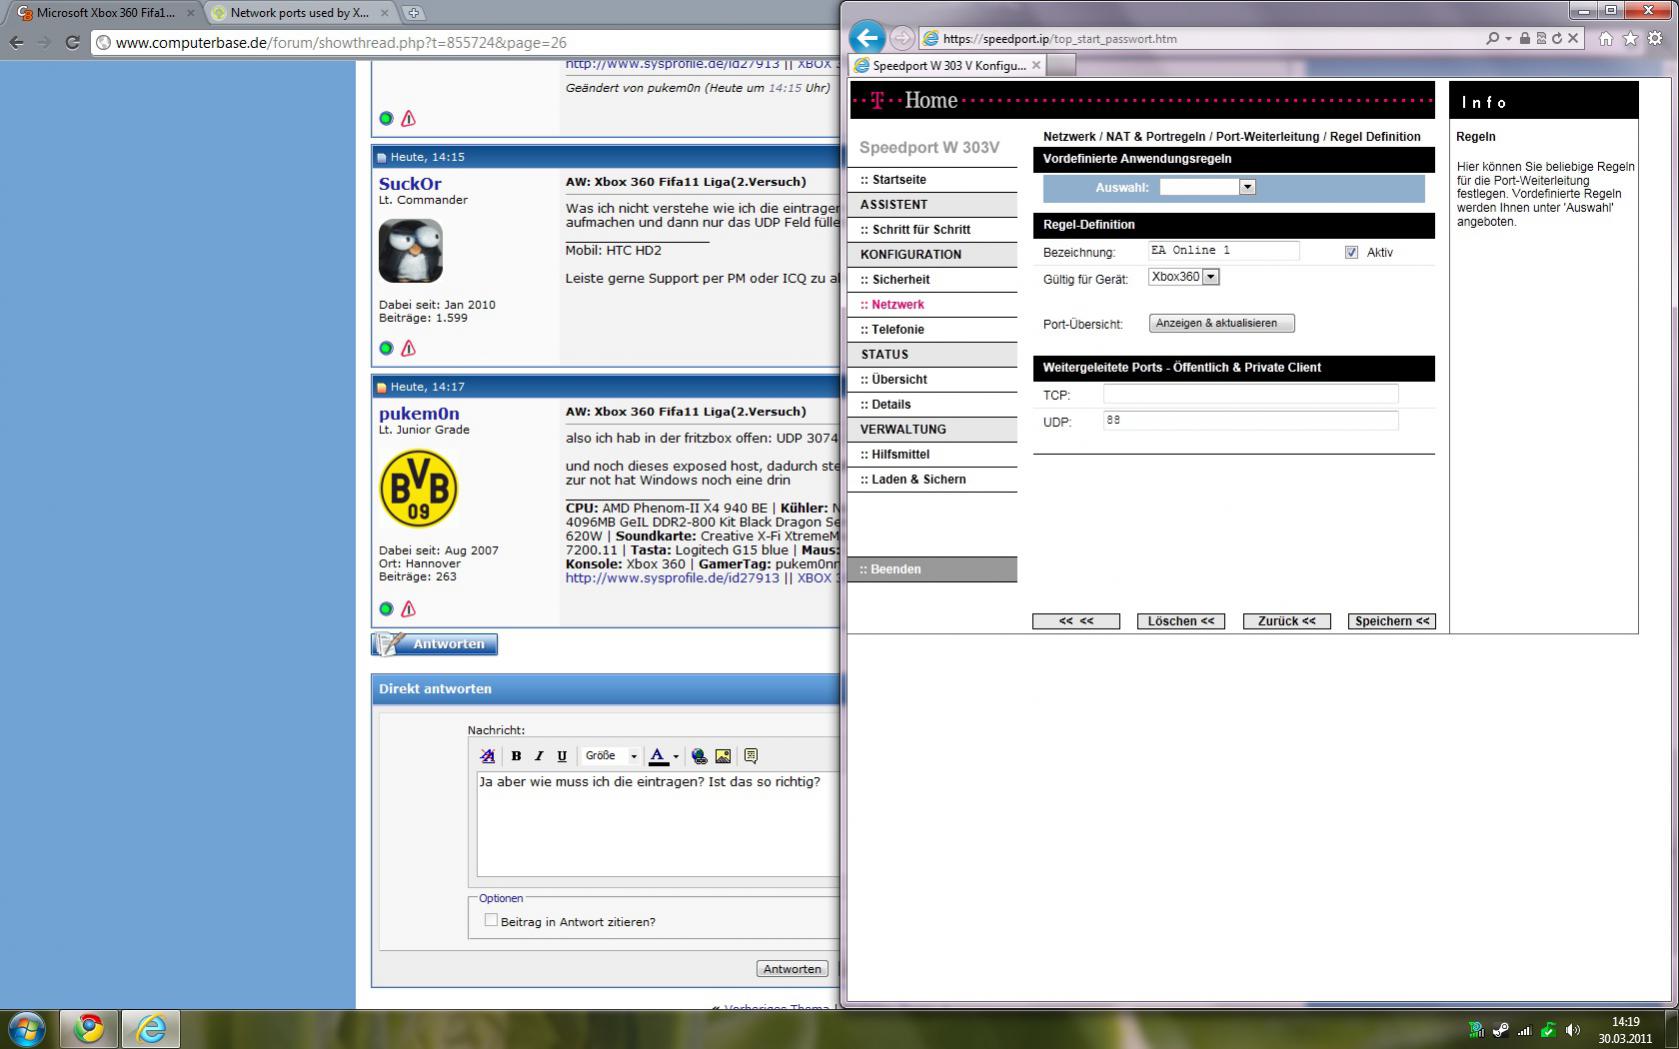Click the Speichern button
The image size is (1679, 1049).
point(1391,621)
